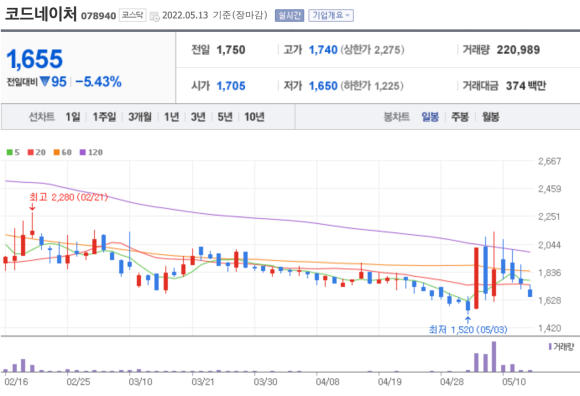580x396 pixels.
Task: Click the 거래대금 value 374 백만
Action: (x=526, y=86)
